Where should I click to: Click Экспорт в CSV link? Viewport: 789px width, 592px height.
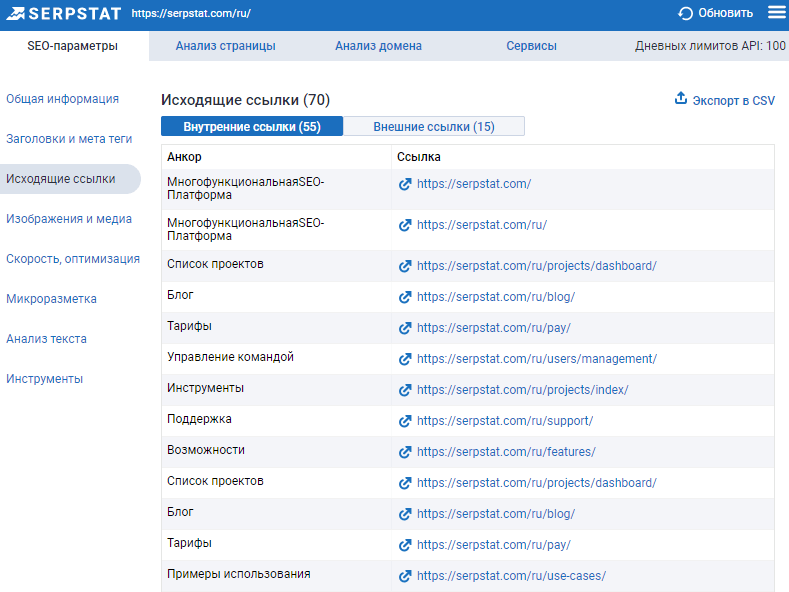click(734, 101)
